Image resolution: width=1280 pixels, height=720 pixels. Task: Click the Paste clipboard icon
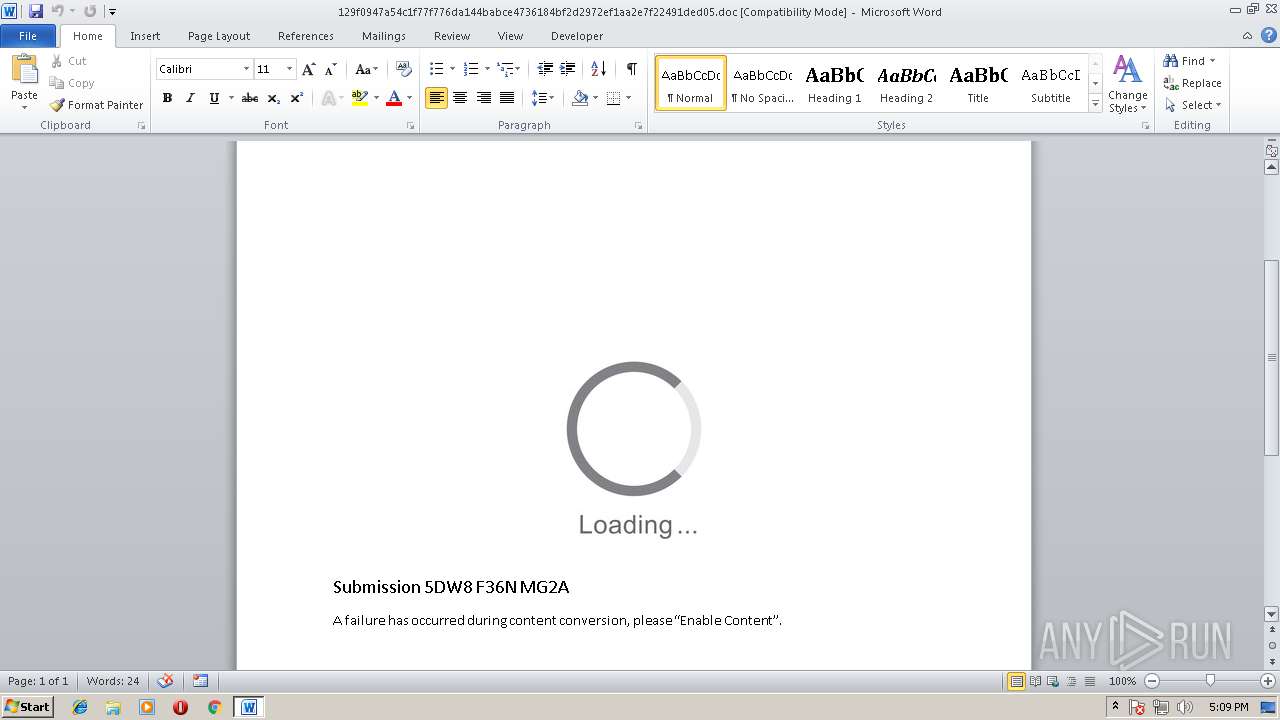[24, 70]
